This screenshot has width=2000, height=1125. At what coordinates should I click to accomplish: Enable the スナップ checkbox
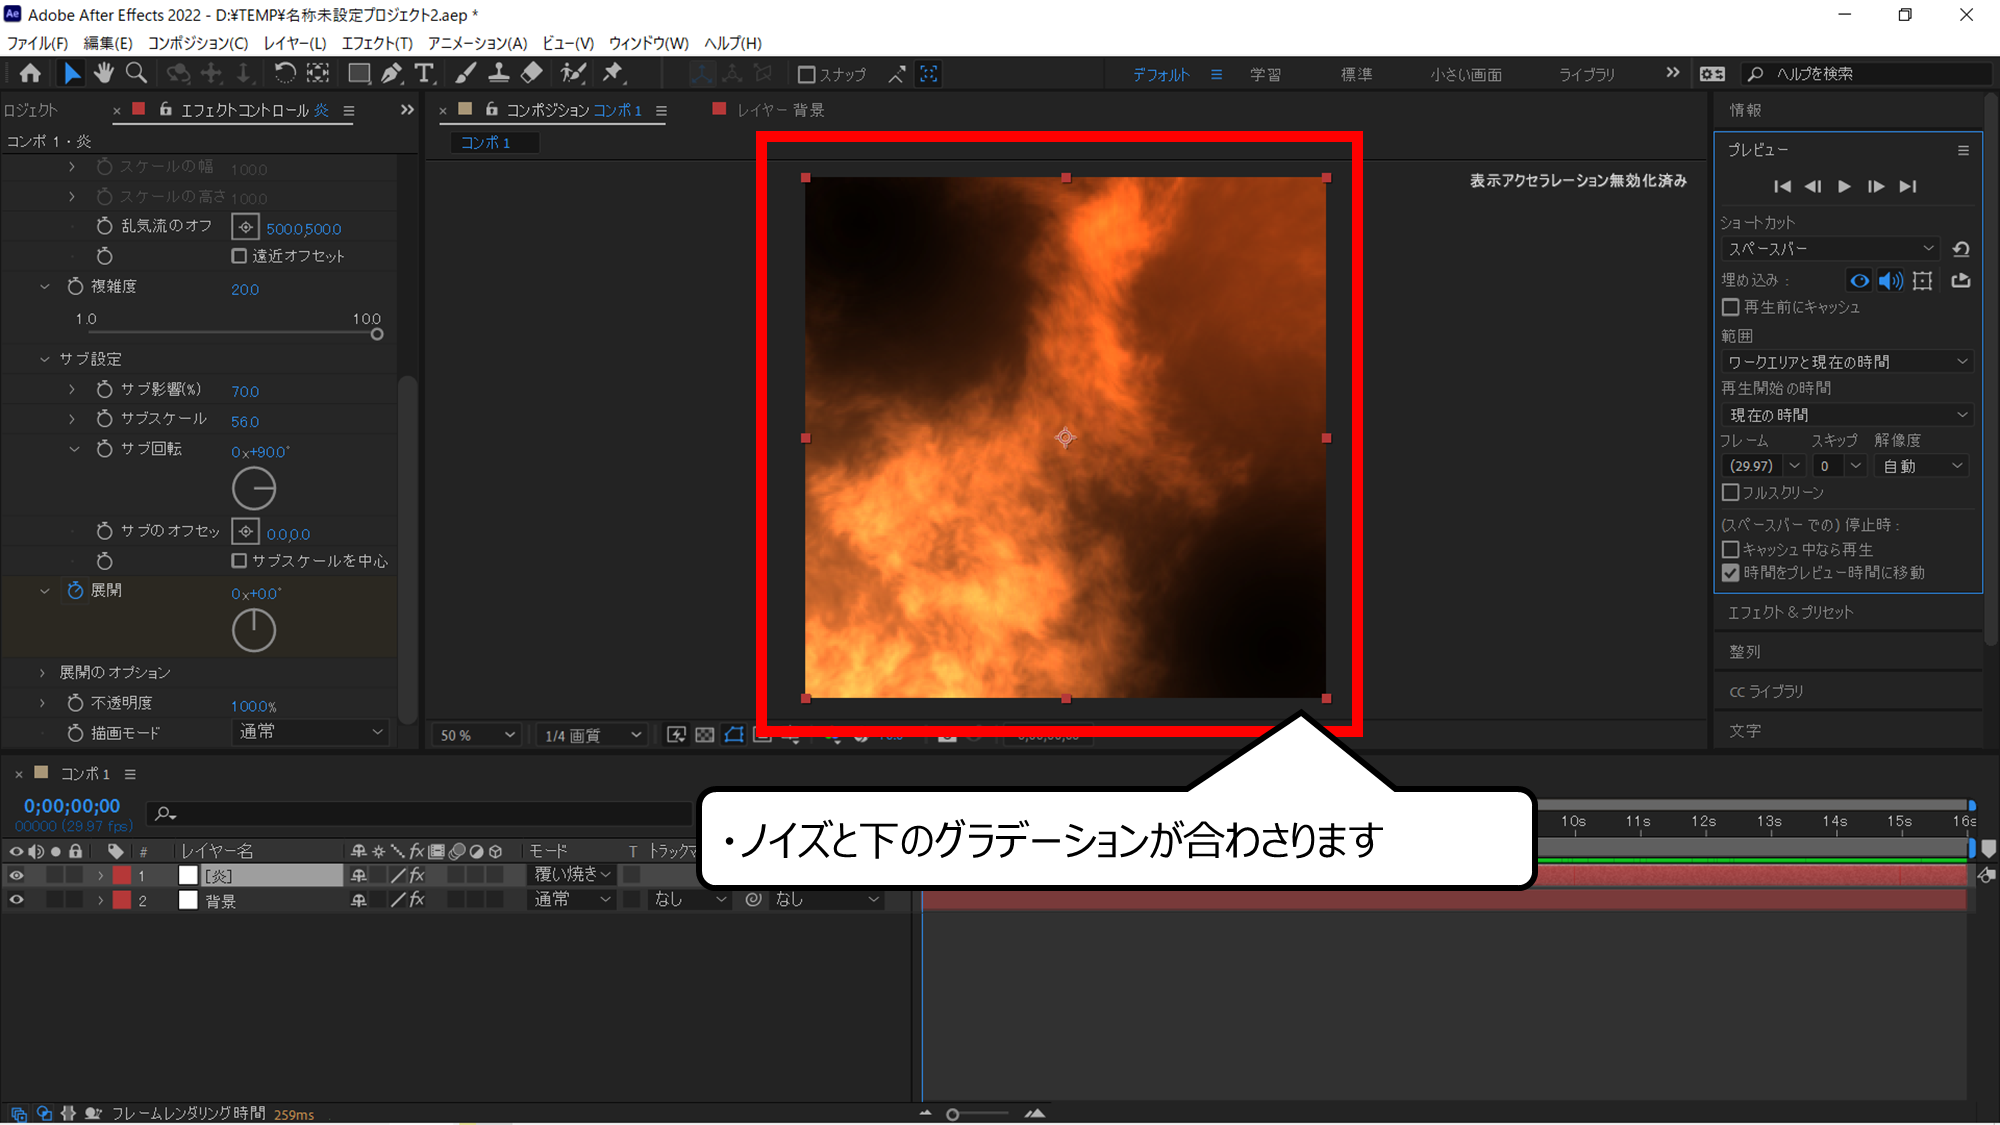(x=806, y=75)
